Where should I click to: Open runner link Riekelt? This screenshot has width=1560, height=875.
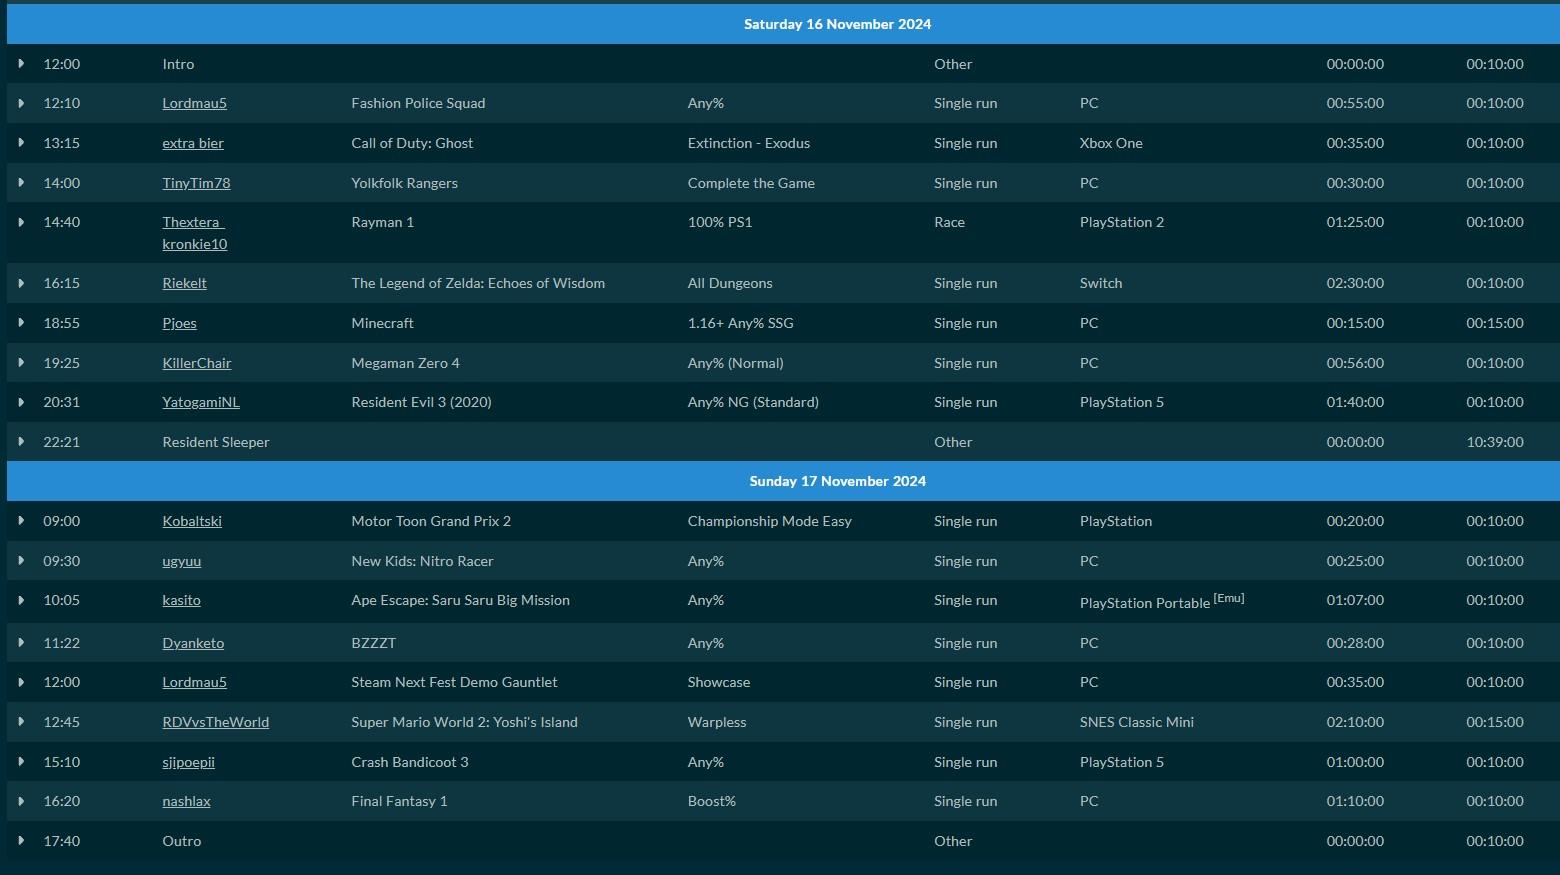(x=184, y=283)
